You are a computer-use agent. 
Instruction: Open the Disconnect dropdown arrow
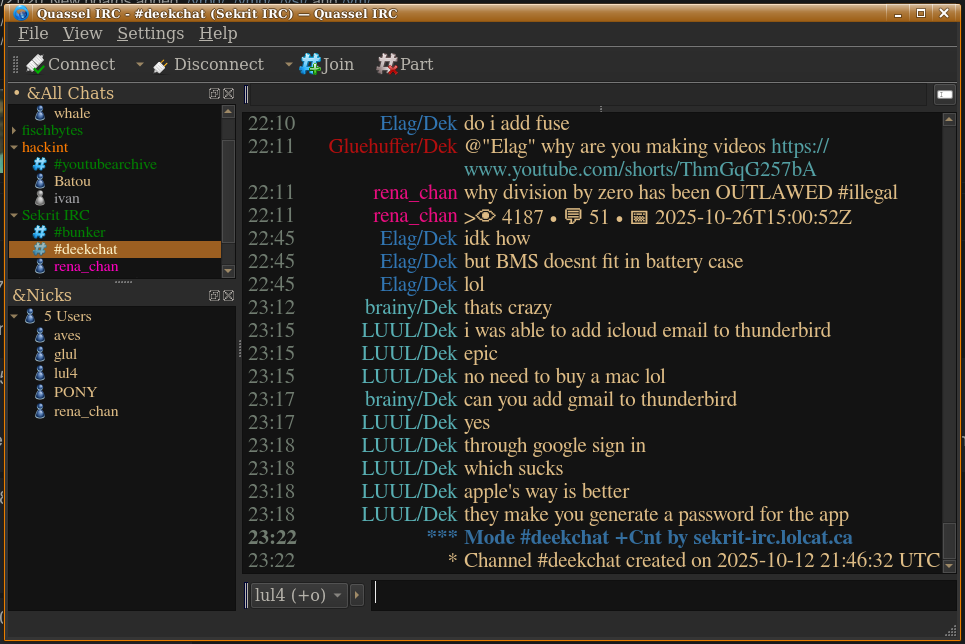289,64
